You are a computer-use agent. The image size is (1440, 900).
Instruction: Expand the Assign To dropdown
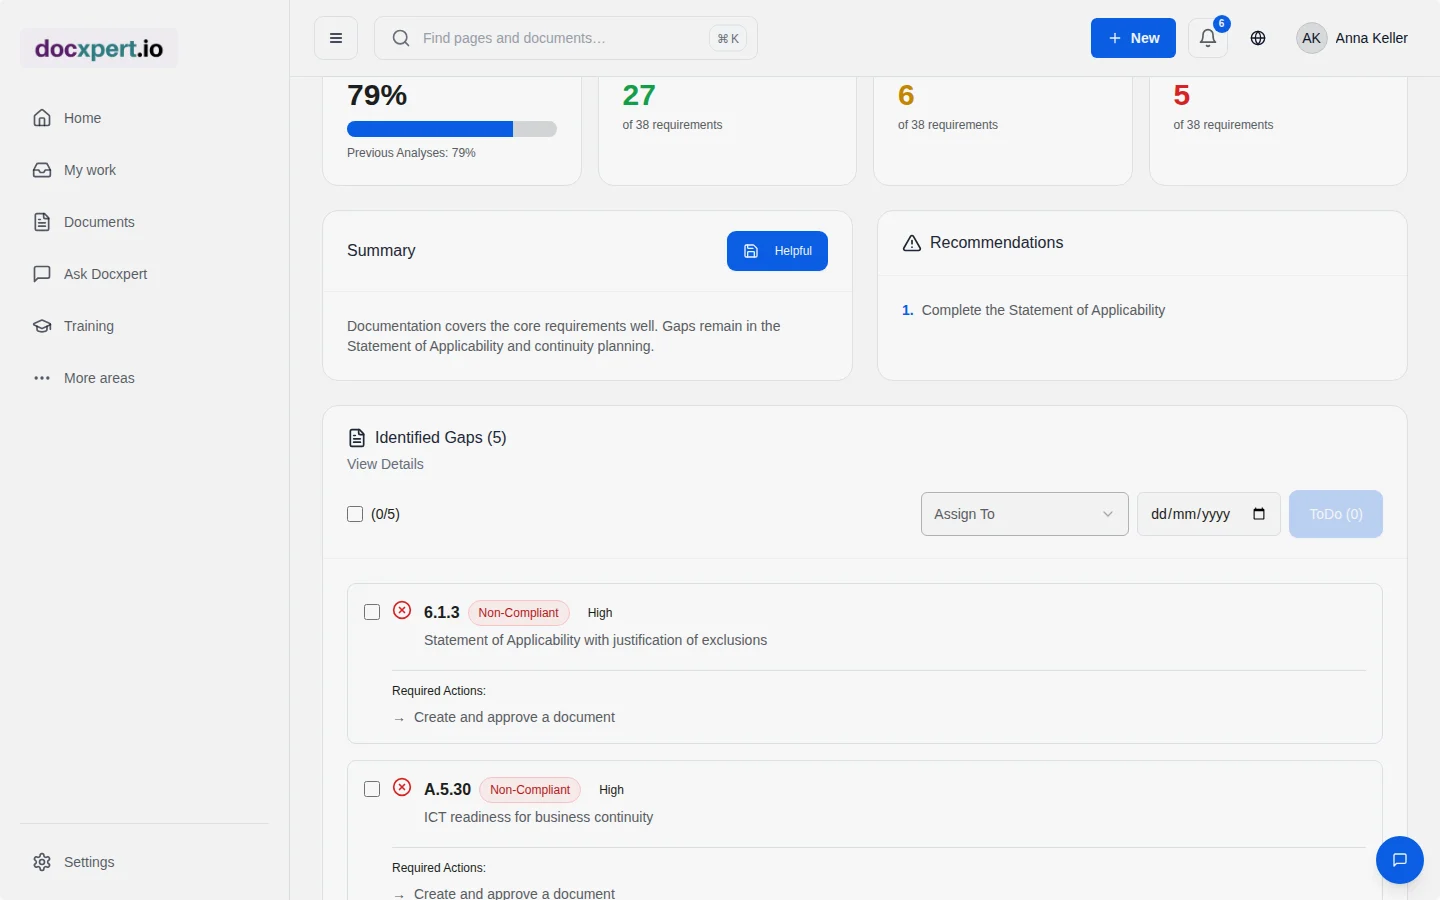pos(1025,514)
